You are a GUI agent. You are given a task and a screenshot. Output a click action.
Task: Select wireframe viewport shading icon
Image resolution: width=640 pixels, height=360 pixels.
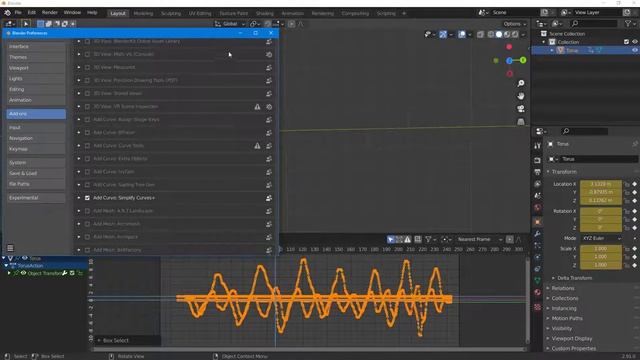pyautogui.click(x=491, y=34)
